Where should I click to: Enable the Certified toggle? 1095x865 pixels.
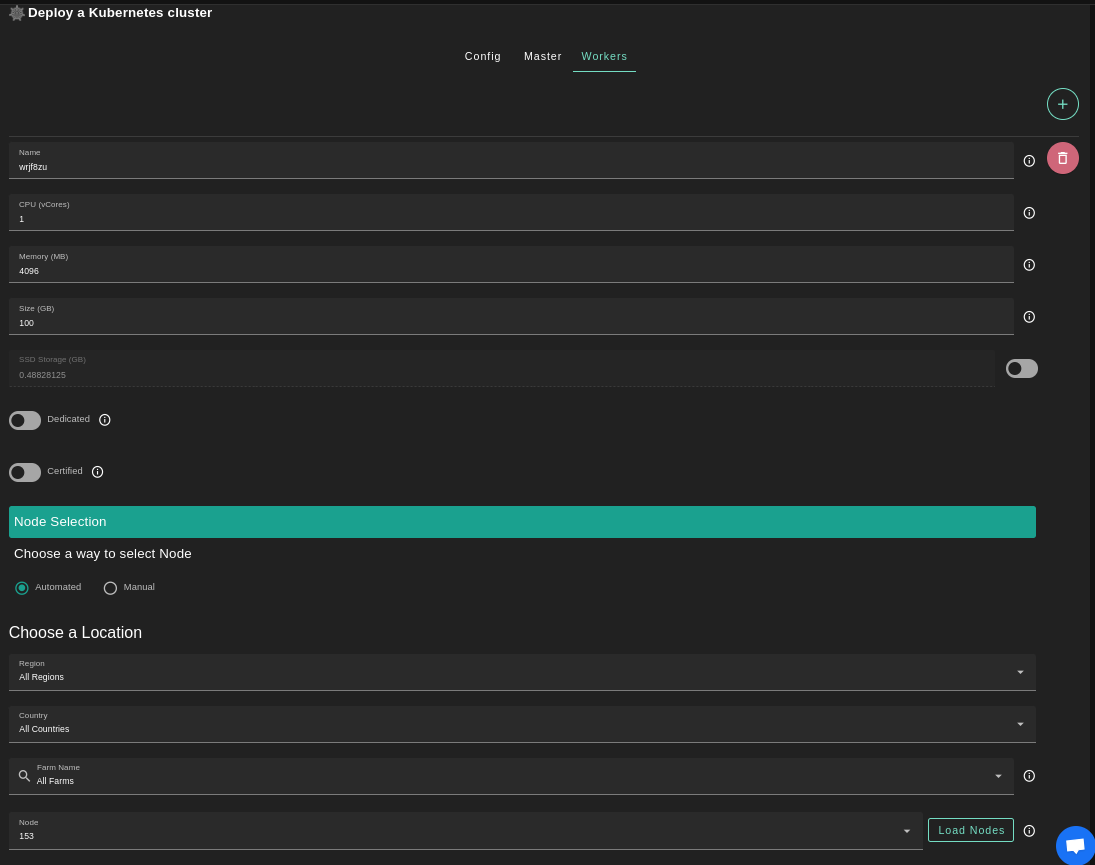coord(25,472)
